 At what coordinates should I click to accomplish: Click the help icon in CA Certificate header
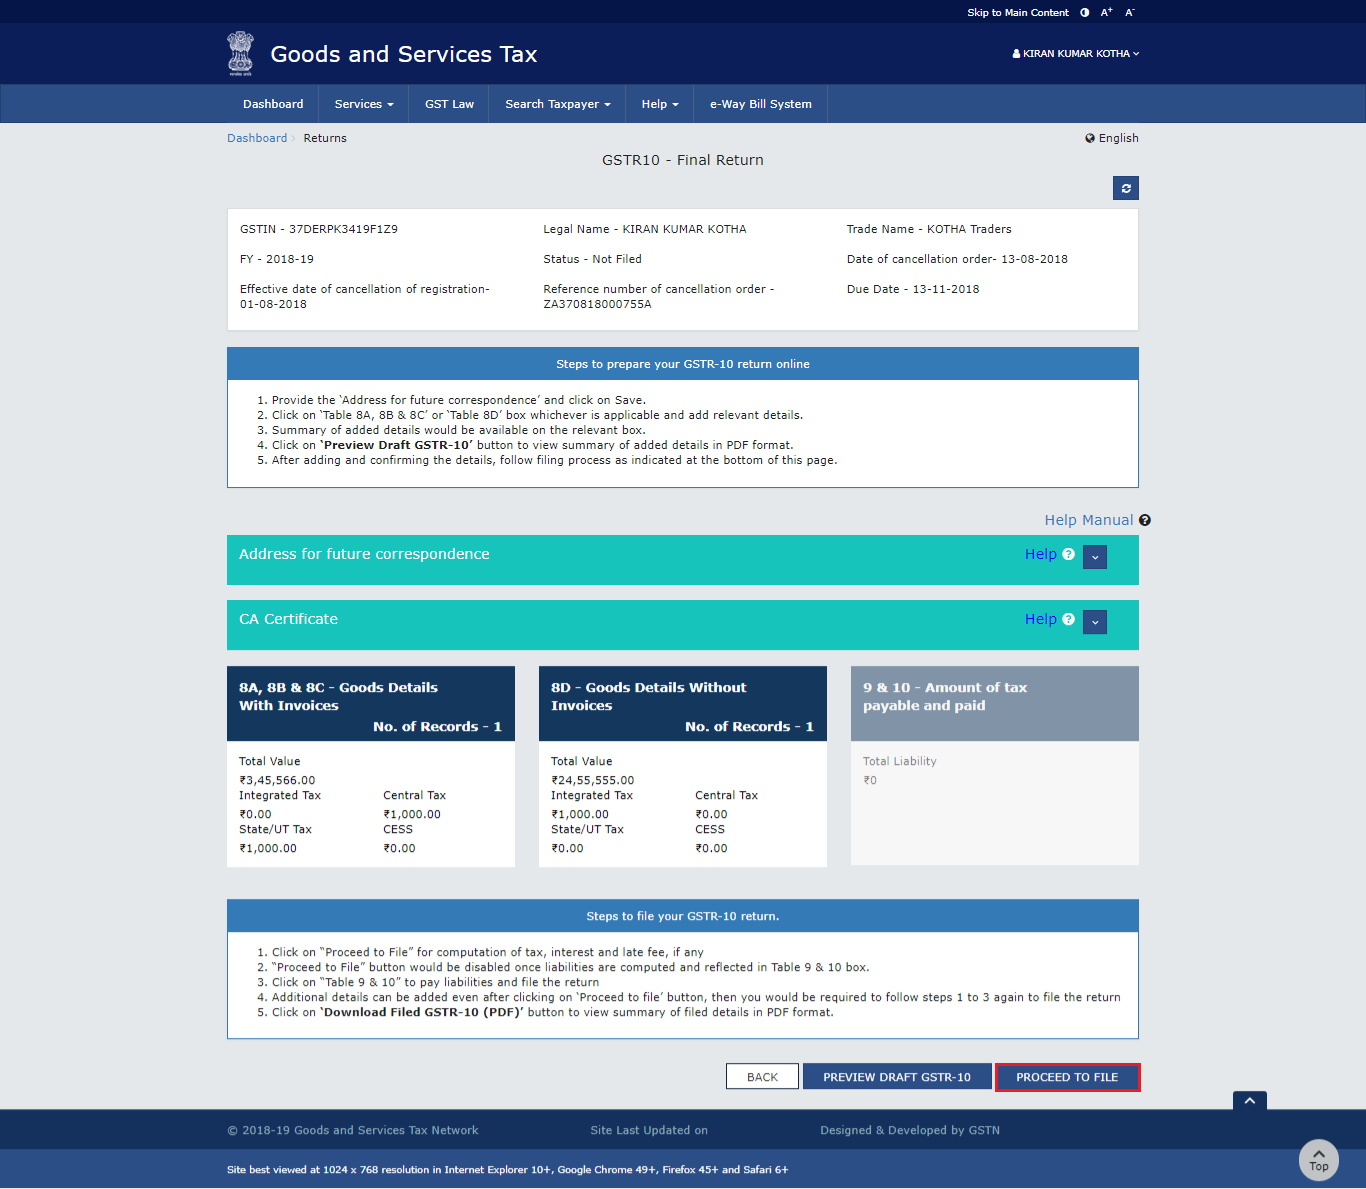point(1069,619)
